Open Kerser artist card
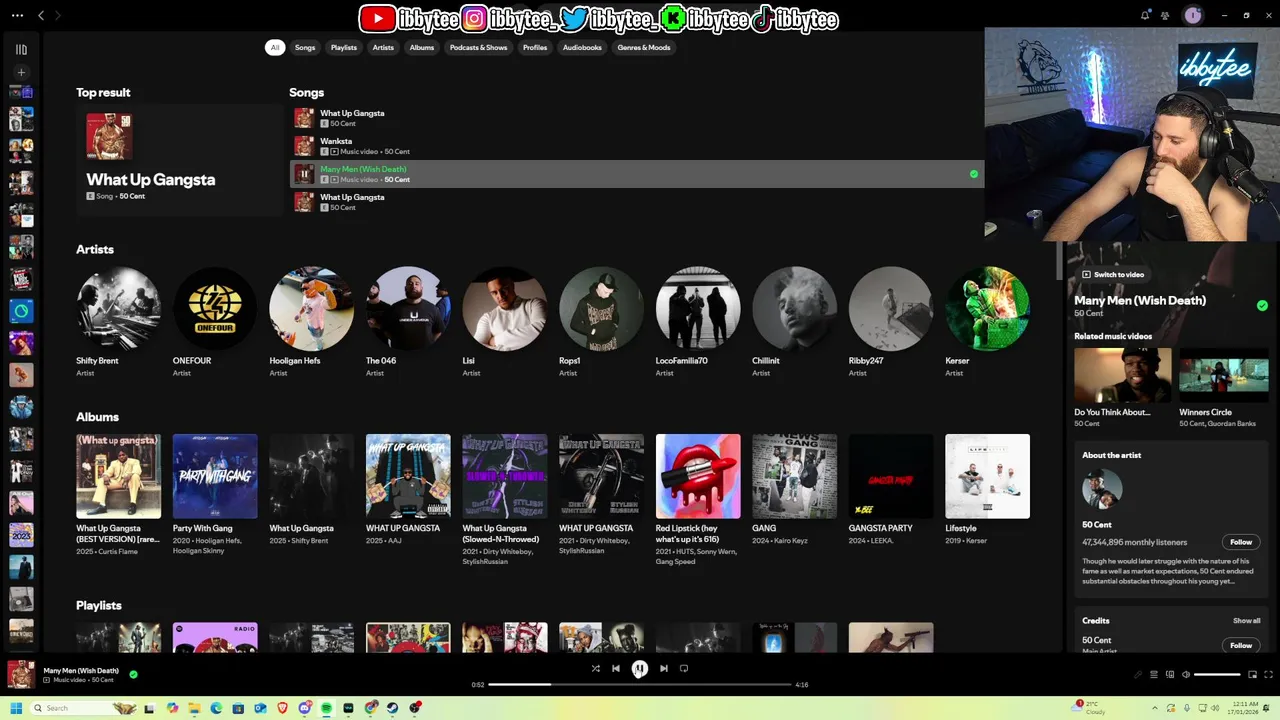 click(x=987, y=322)
